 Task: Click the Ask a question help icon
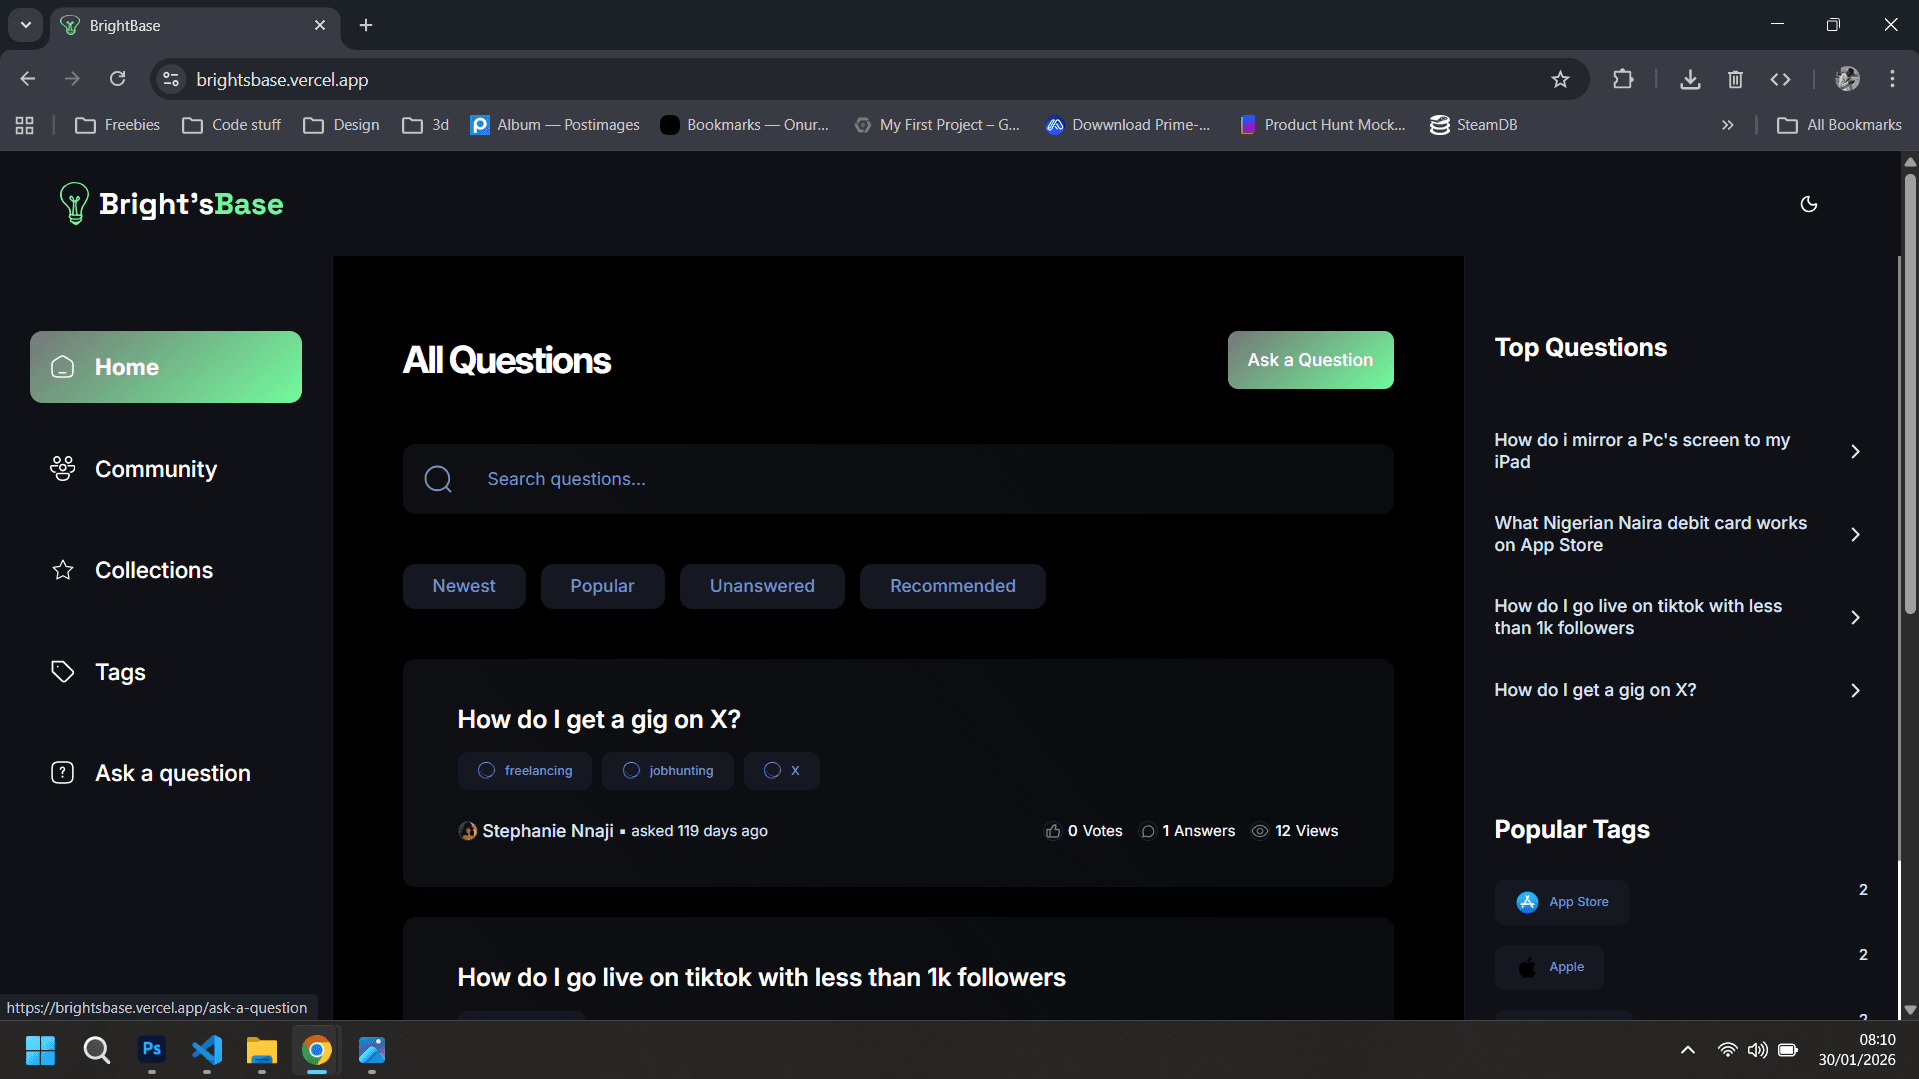click(62, 772)
